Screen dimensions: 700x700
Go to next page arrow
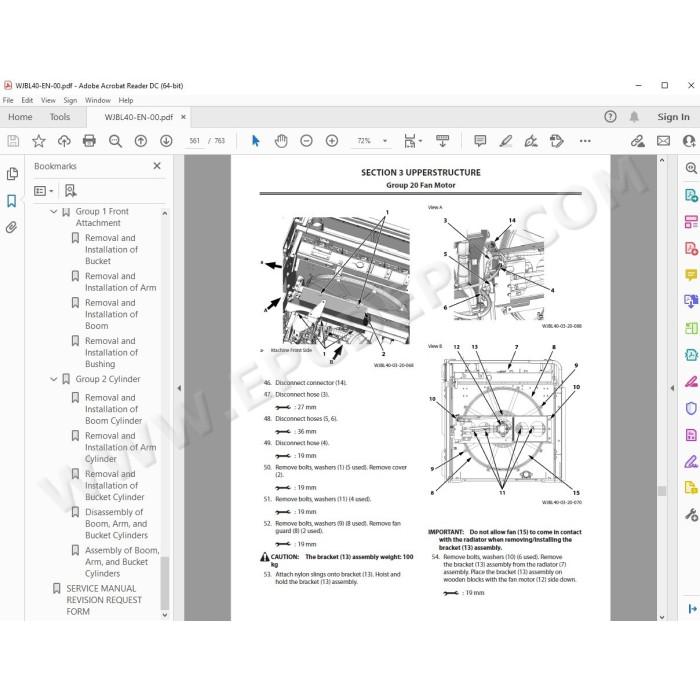(166, 141)
